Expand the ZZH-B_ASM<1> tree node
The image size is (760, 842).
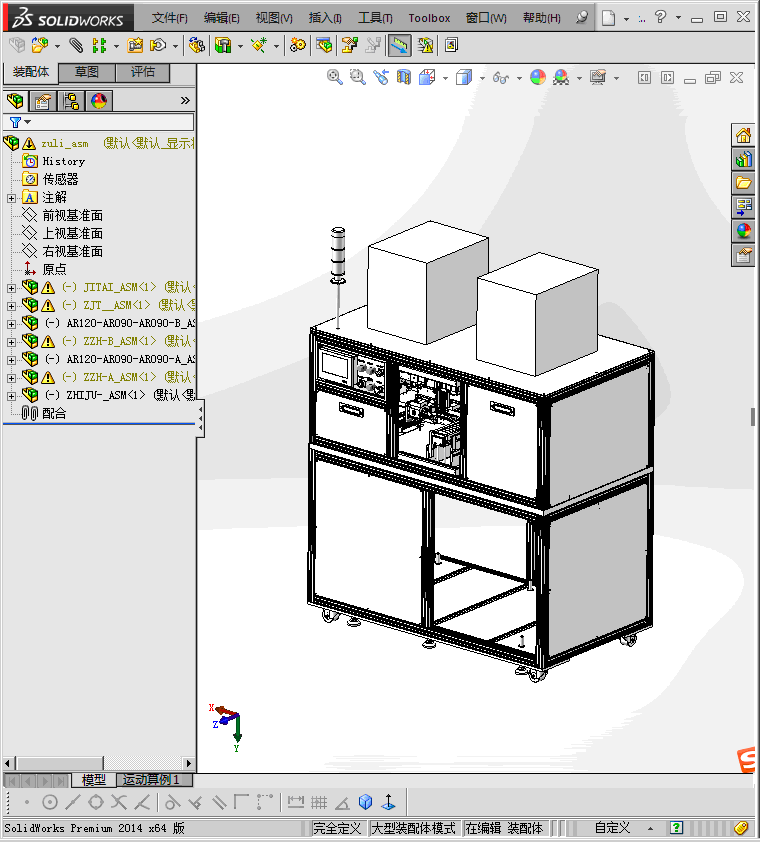[11, 342]
